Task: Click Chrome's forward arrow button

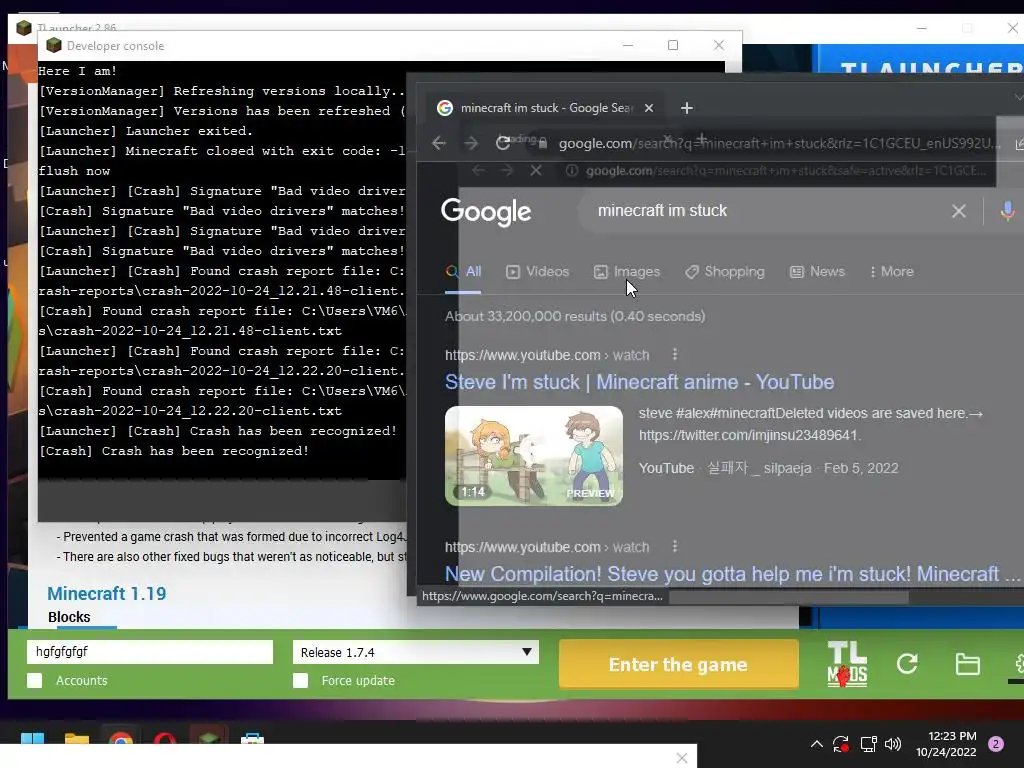Action: coord(471,143)
